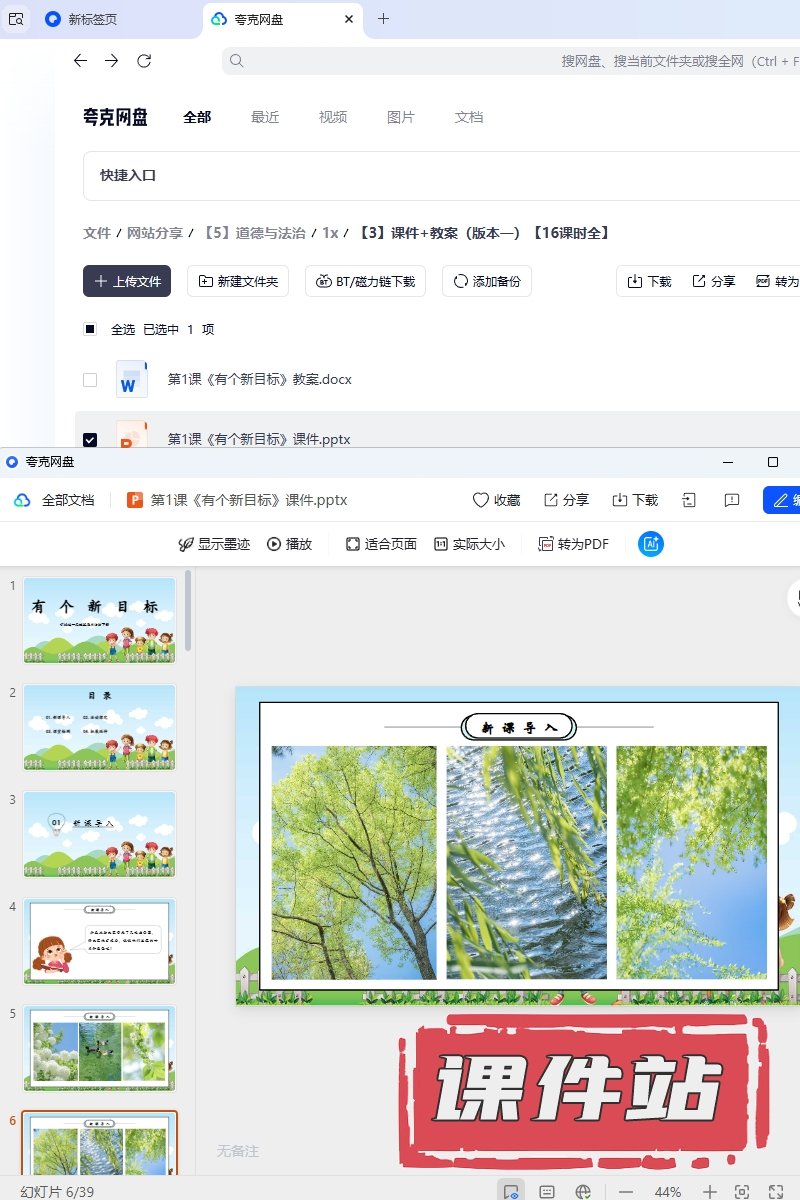Check the 教案.docx file checkbox
This screenshot has height=1200, width=800.
[90, 380]
